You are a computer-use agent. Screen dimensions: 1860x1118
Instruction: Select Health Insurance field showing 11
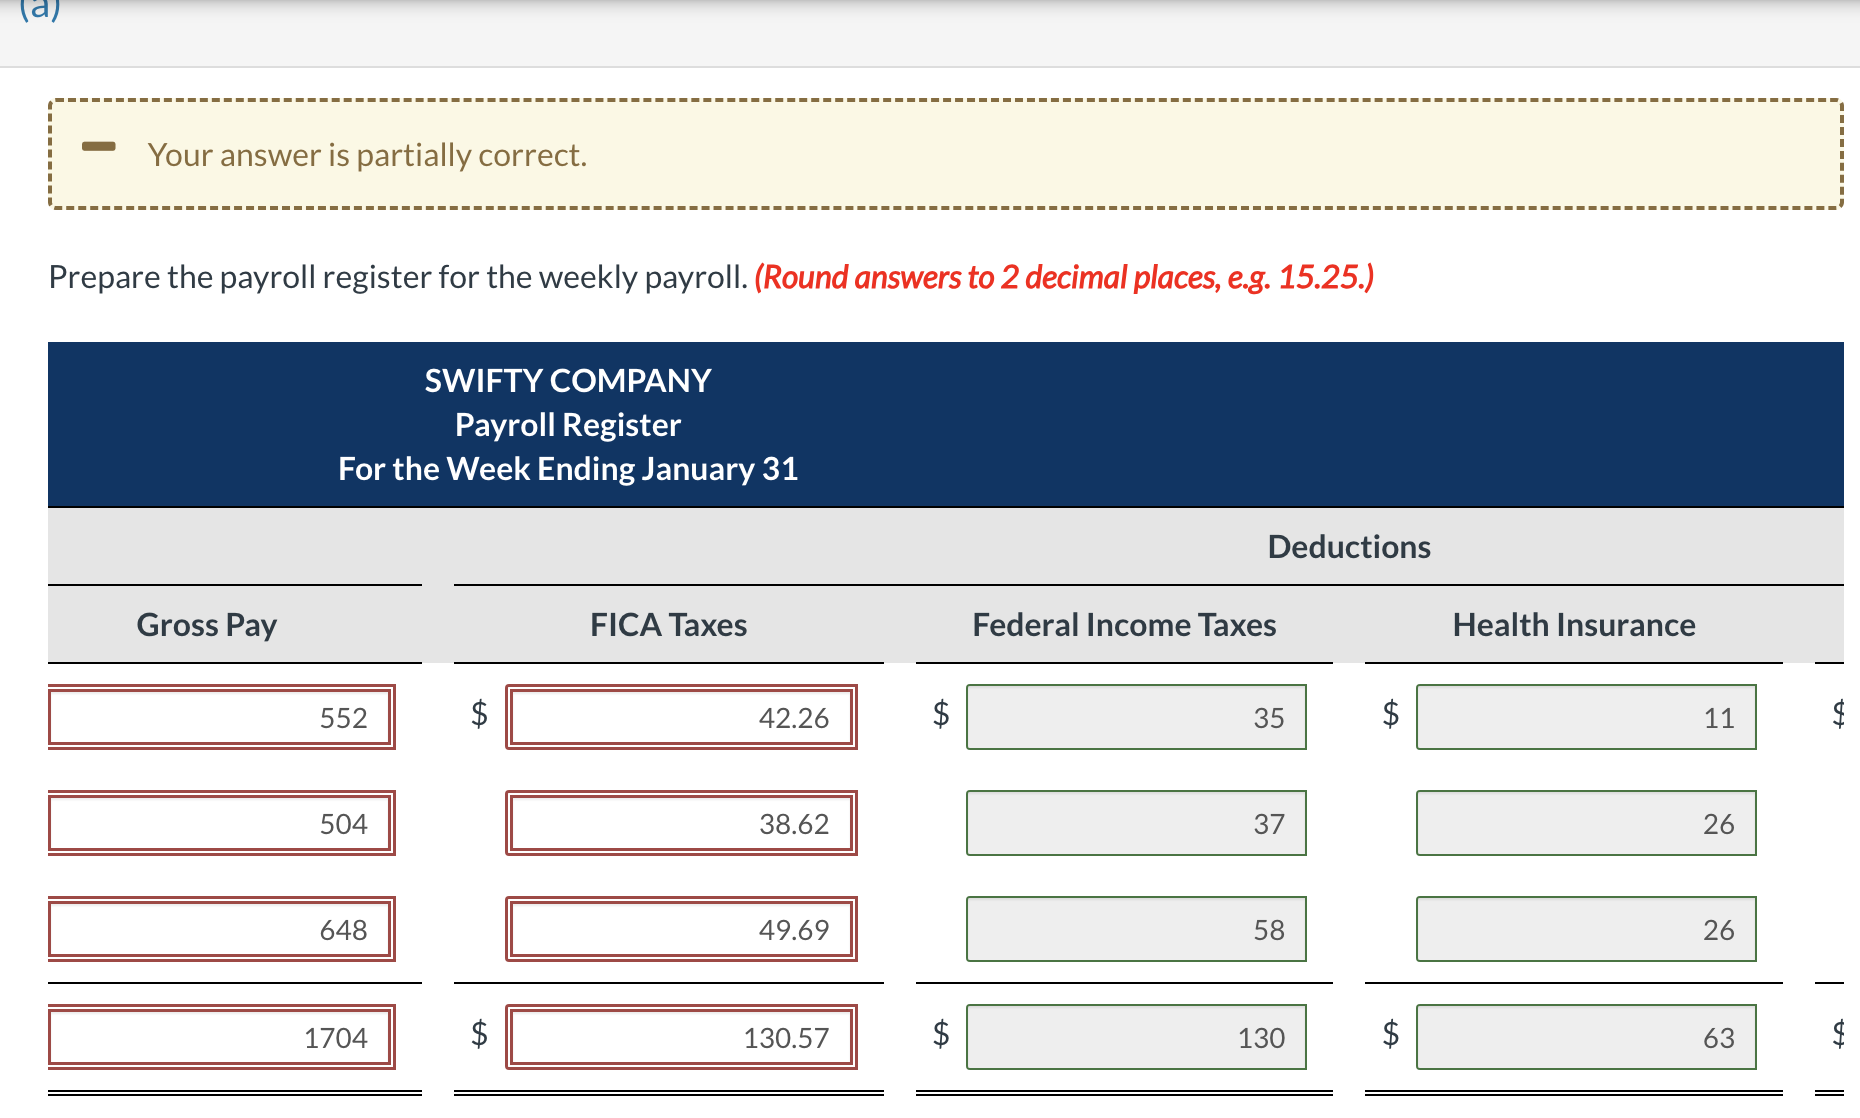[x=1586, y=717]
